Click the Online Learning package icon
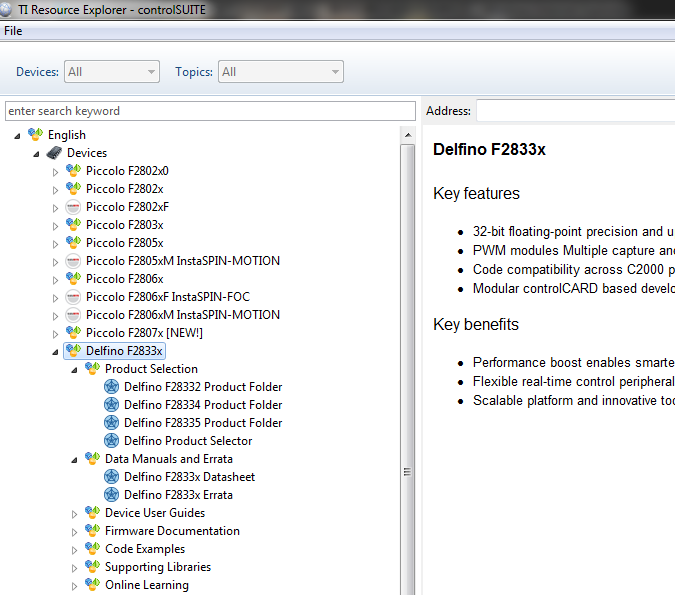The image size is (675, 595). pyautogui.click(x=92, y=585)
